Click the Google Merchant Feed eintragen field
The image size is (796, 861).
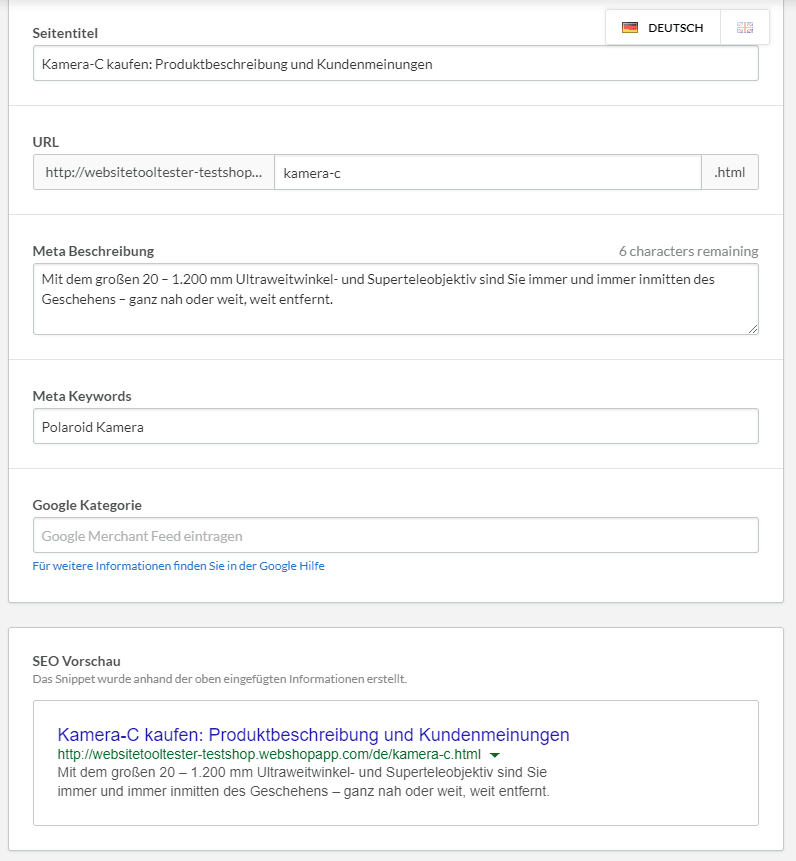(x=396, y=535)
